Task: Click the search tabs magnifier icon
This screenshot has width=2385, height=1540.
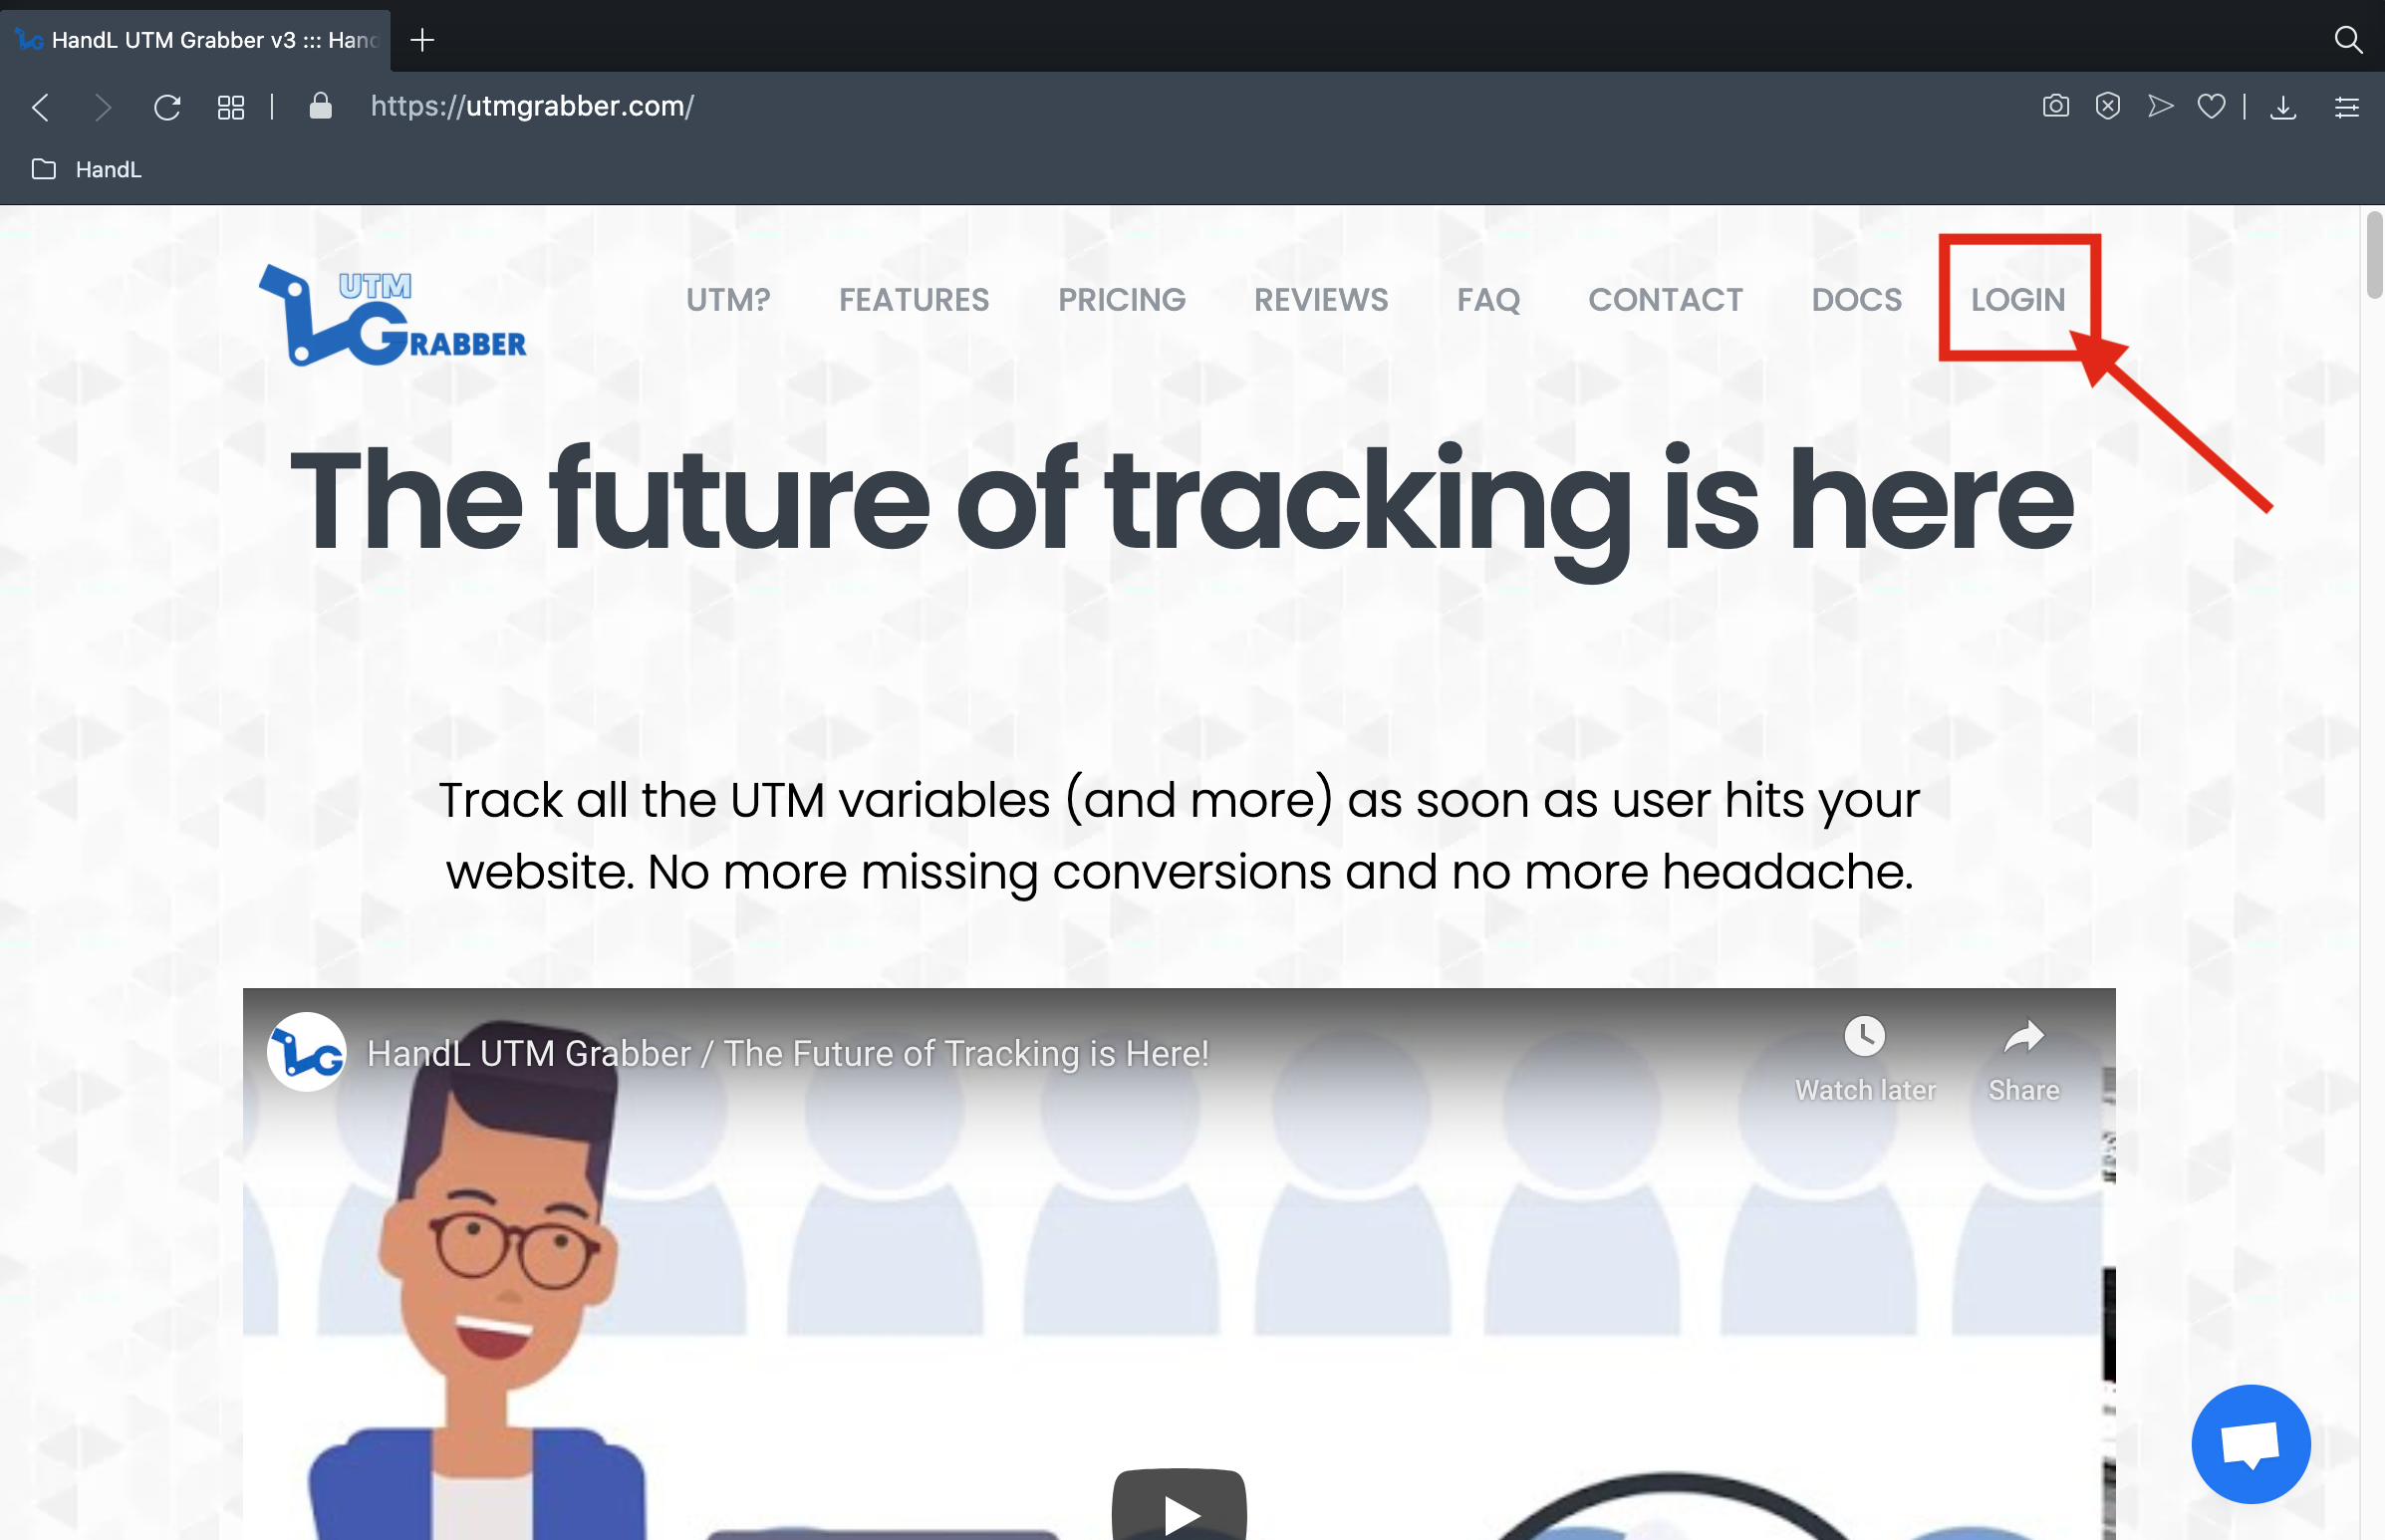Action: [2347, 40]
